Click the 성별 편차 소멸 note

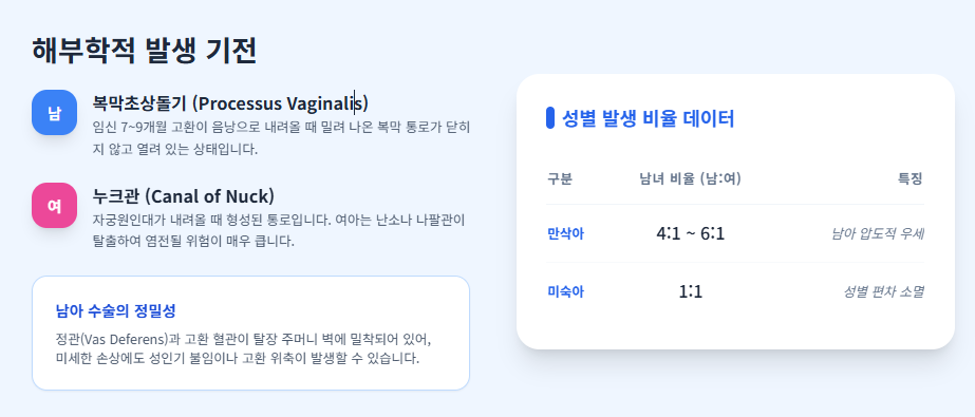coord(884,291)
